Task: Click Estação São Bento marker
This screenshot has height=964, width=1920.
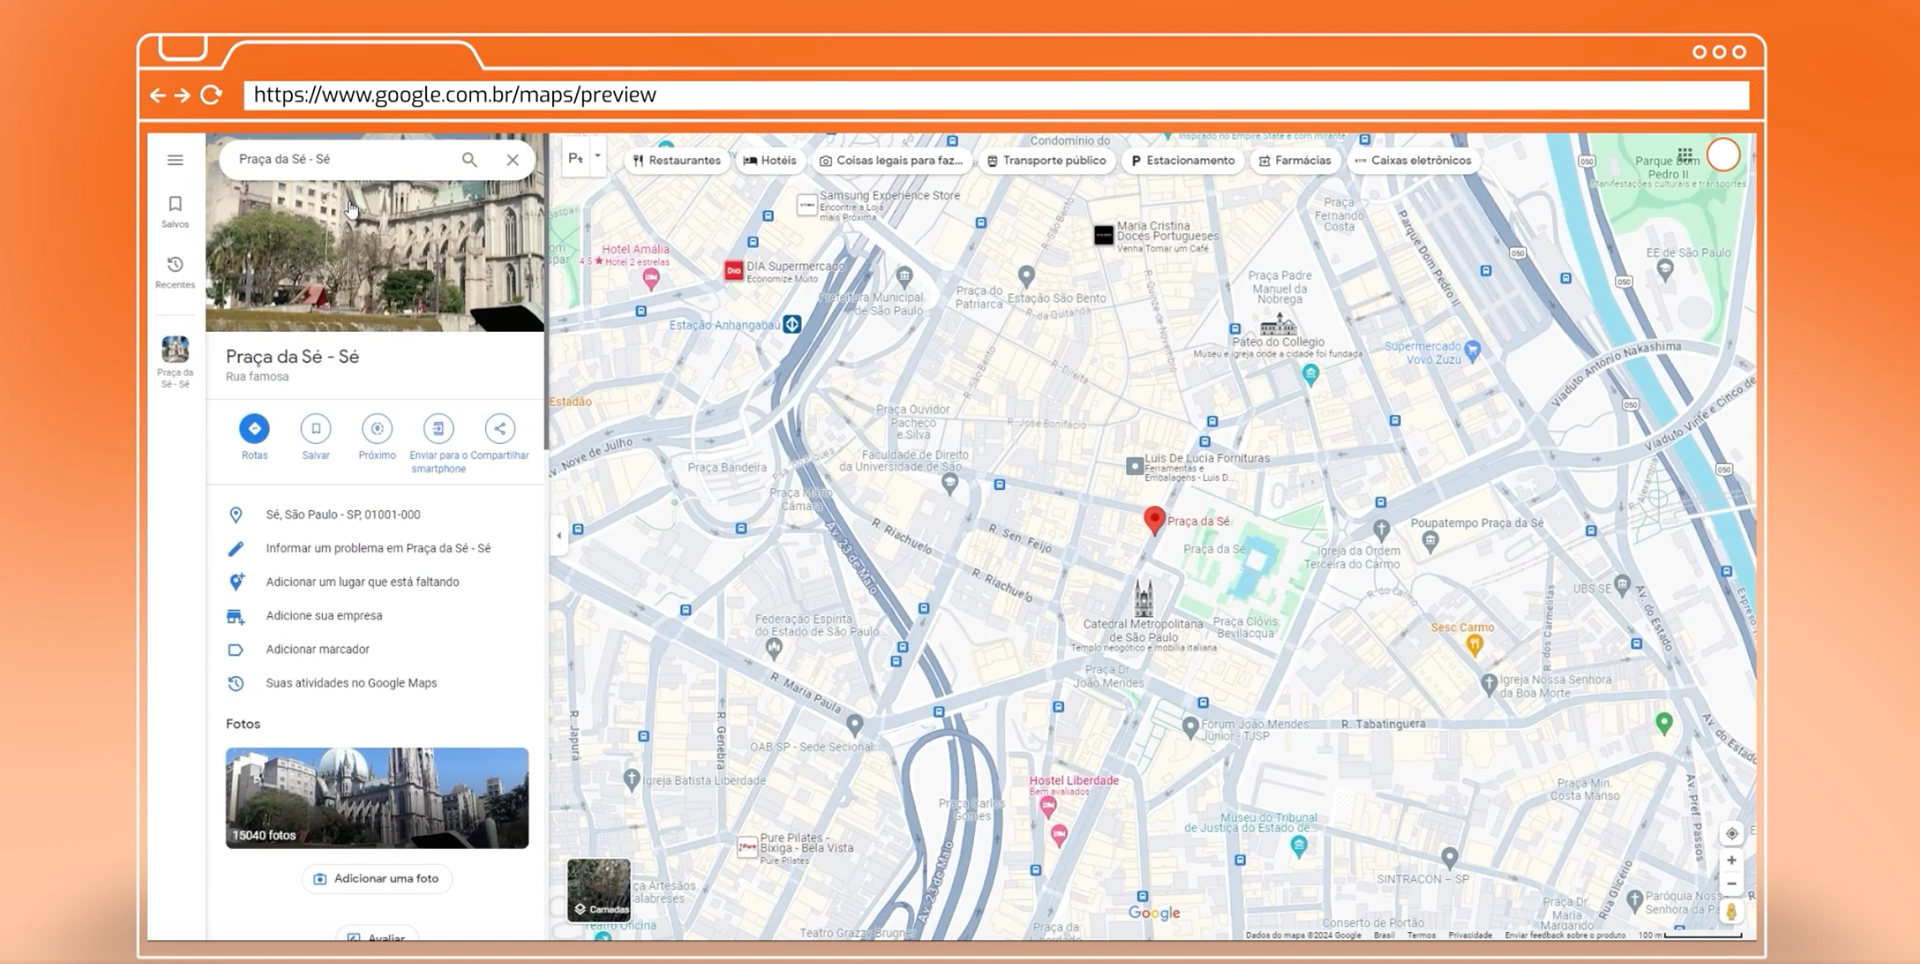Action: (1026, 276)
